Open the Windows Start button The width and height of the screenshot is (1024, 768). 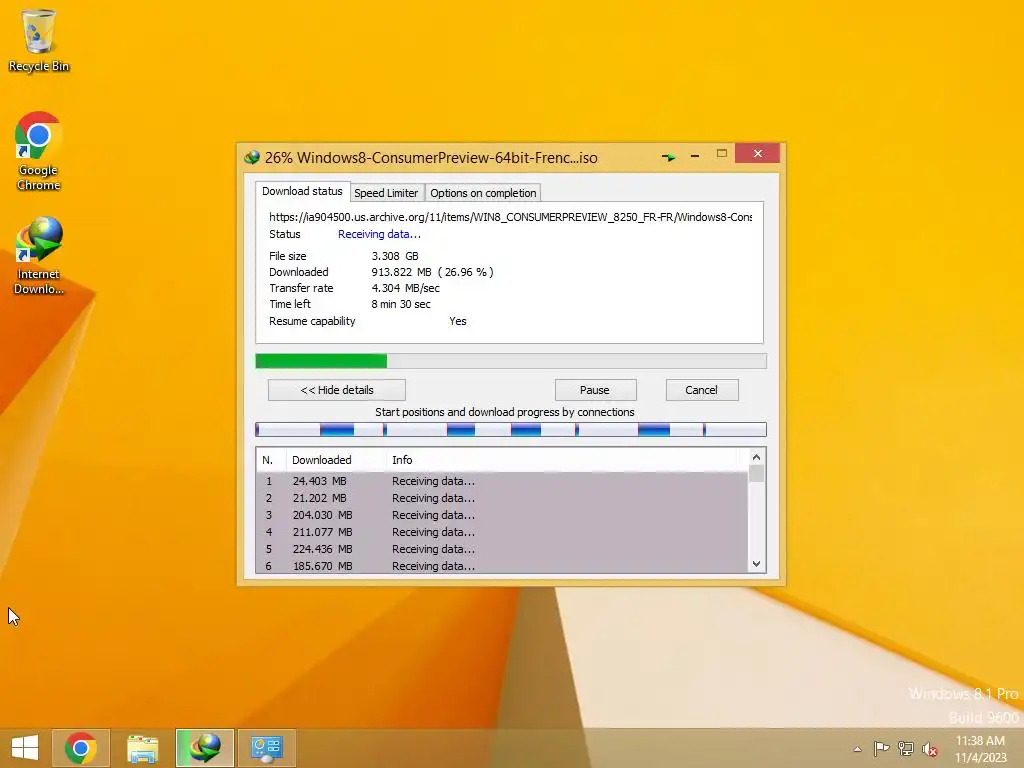tap(25, 748)
